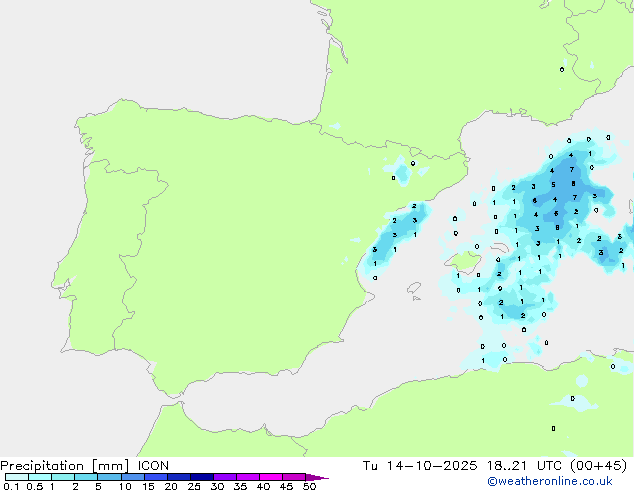Image resolution: width=634 pixels, height=490 pixels.
Task: Click the '0.1' legend scale label
Action: click(11, 486)
